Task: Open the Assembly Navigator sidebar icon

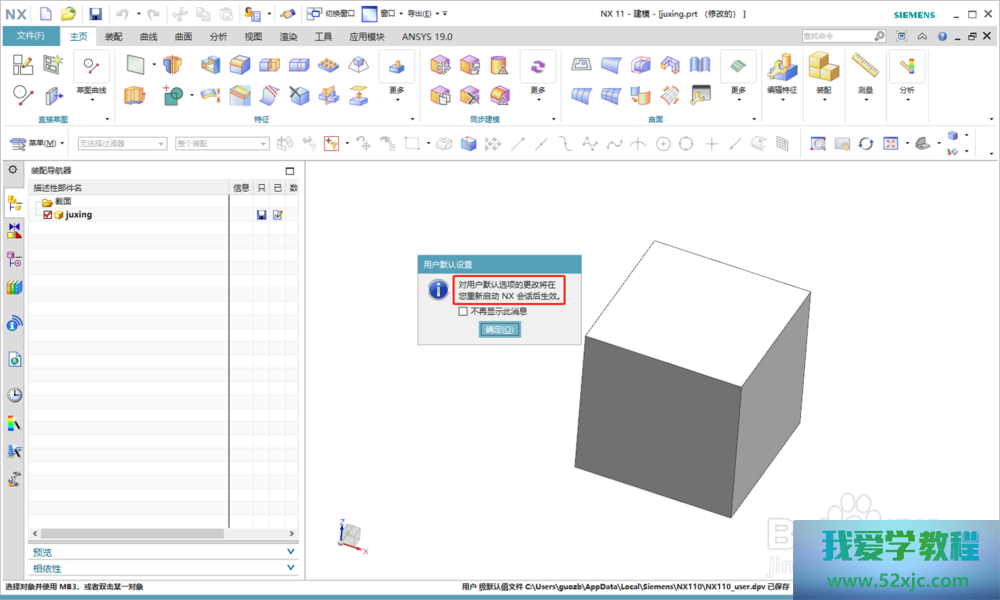Action: (x=15, y=203)
